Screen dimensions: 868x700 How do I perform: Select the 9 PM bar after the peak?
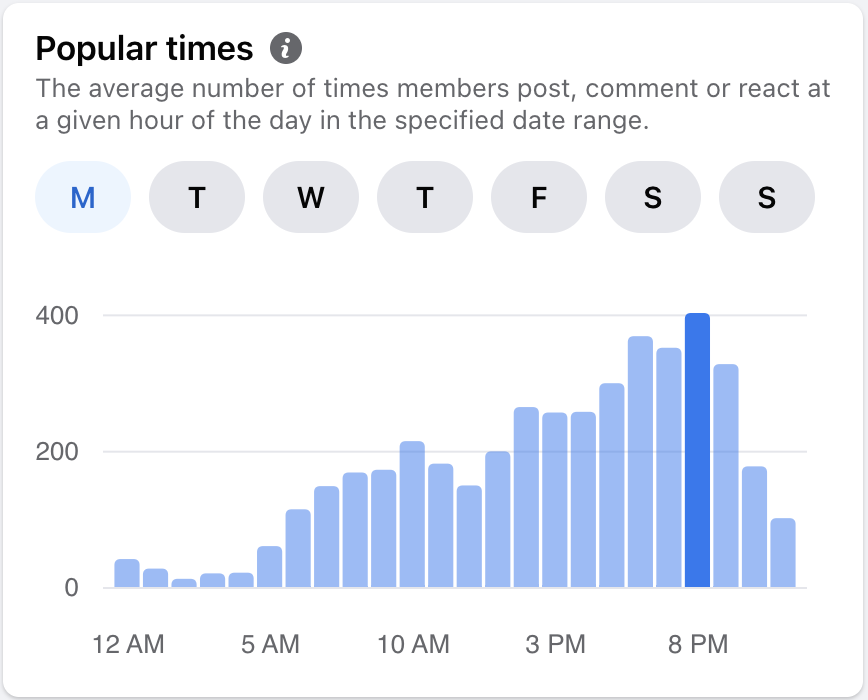[726, 476]
